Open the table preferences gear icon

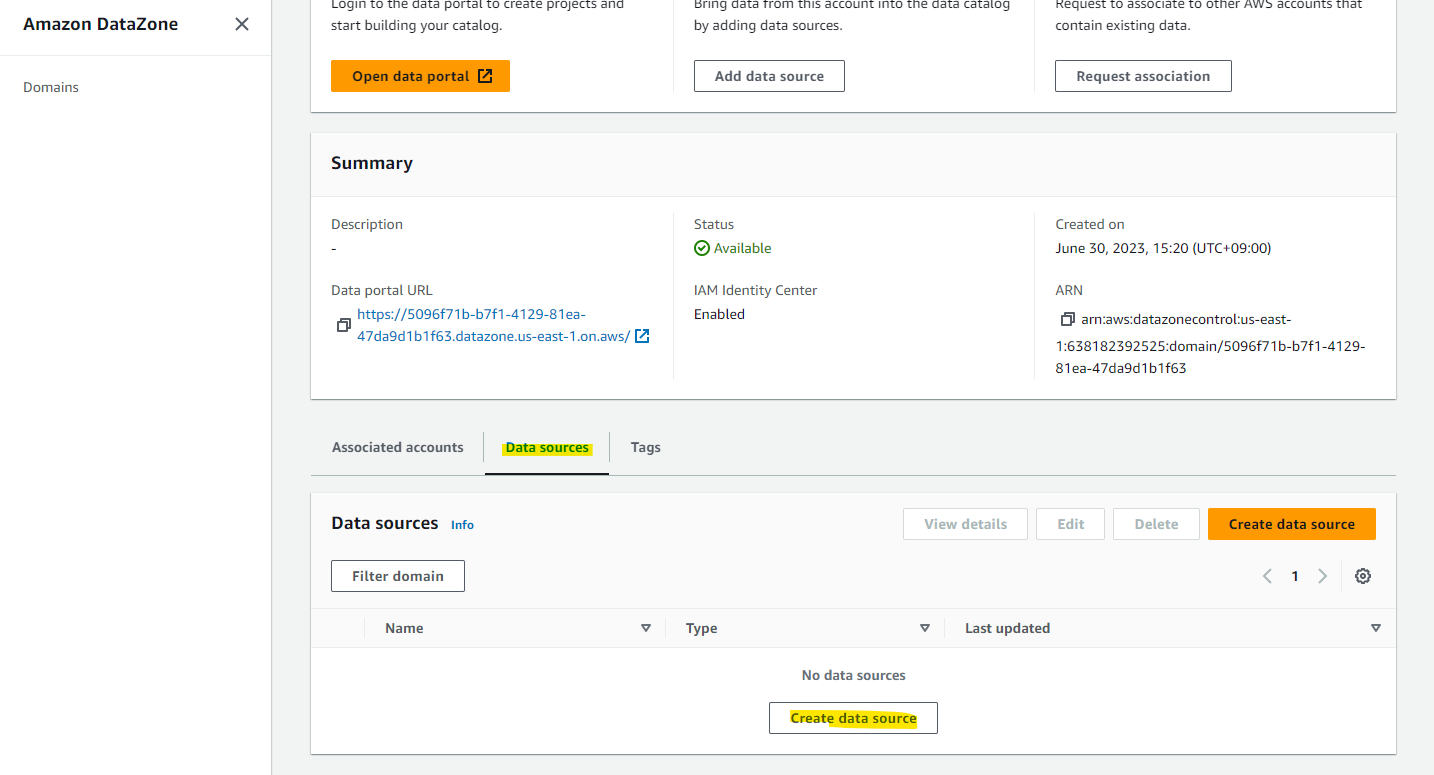(1363, 576)
